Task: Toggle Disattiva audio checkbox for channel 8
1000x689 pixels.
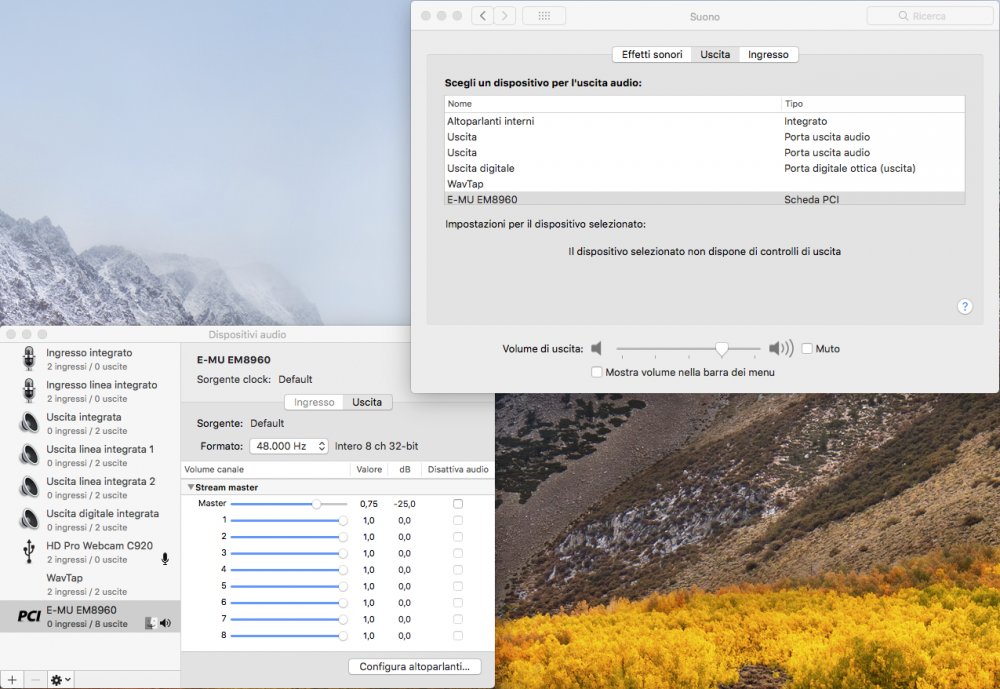Action: tap(458, 635)
